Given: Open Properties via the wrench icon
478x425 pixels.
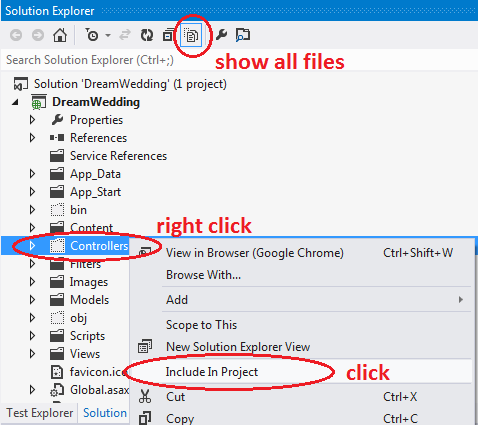Looking at the screenshot, I should pyautogui.click(x=221, y=35).
